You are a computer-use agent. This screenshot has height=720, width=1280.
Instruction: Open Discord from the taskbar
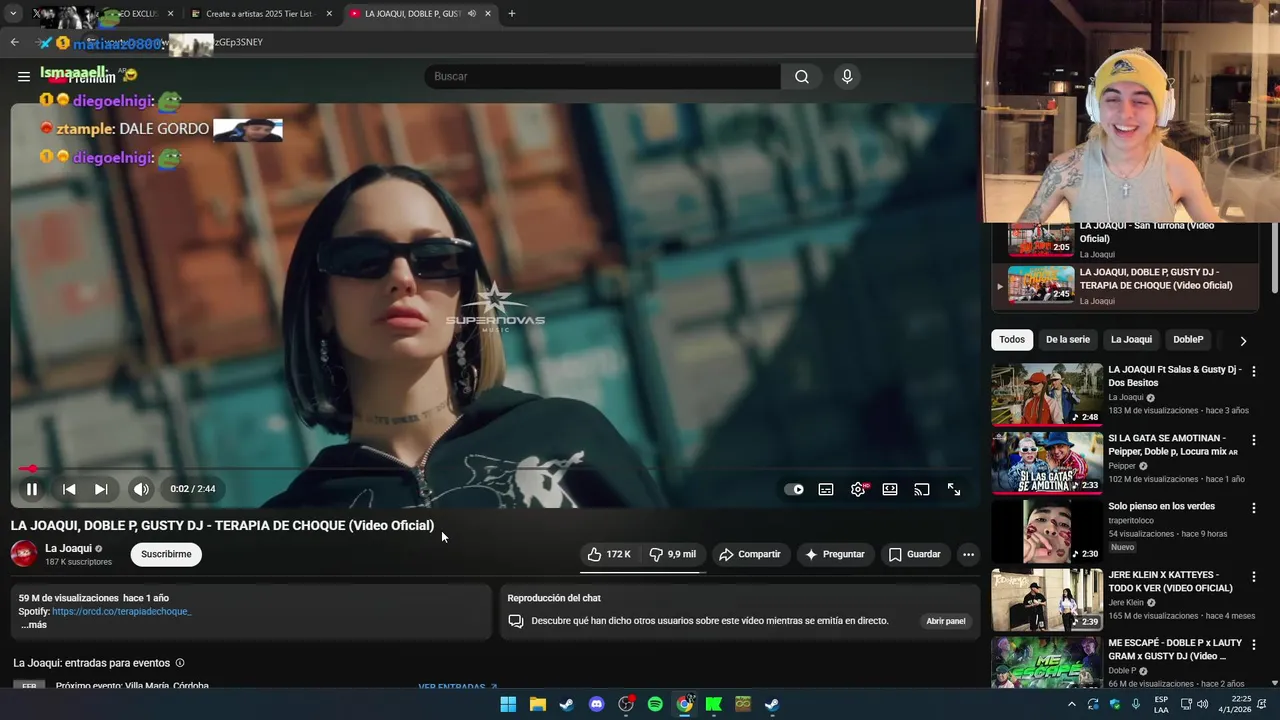tap(597, 704)
